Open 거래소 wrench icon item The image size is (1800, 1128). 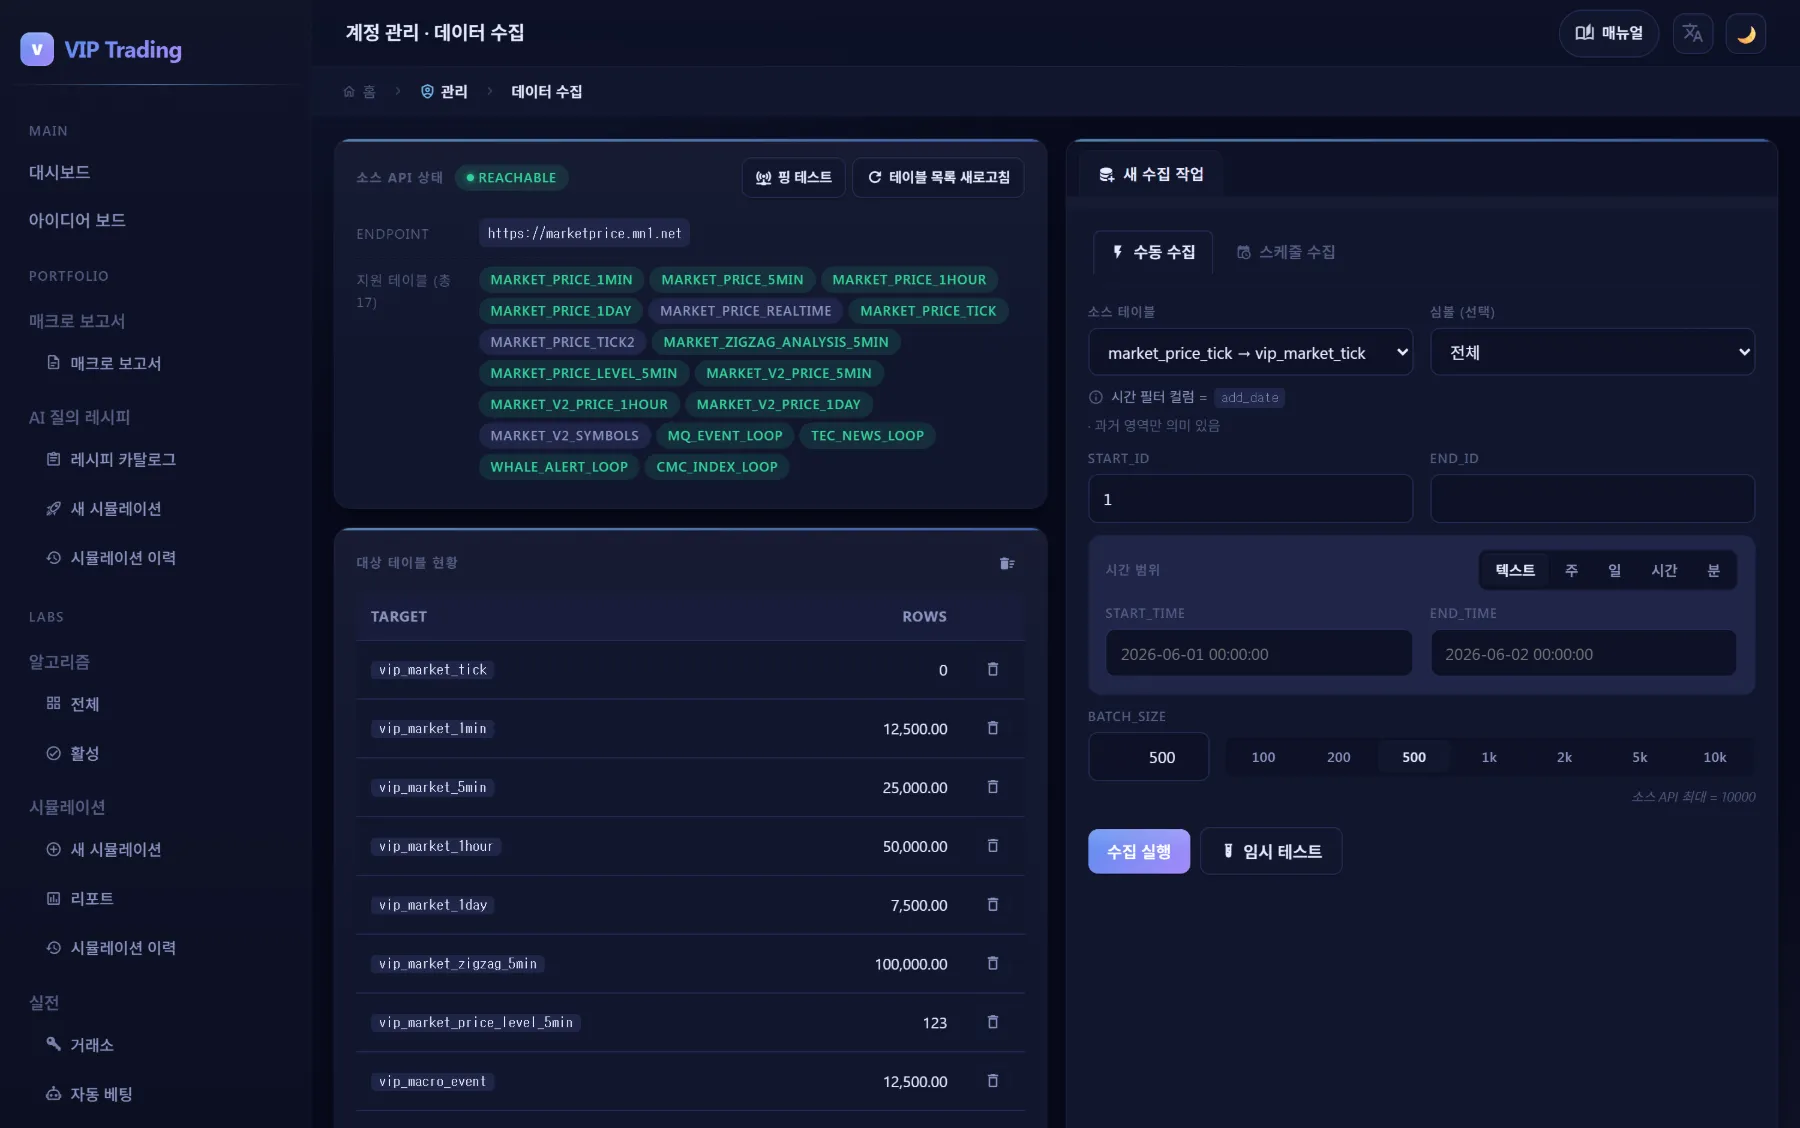coord(80,1045)
